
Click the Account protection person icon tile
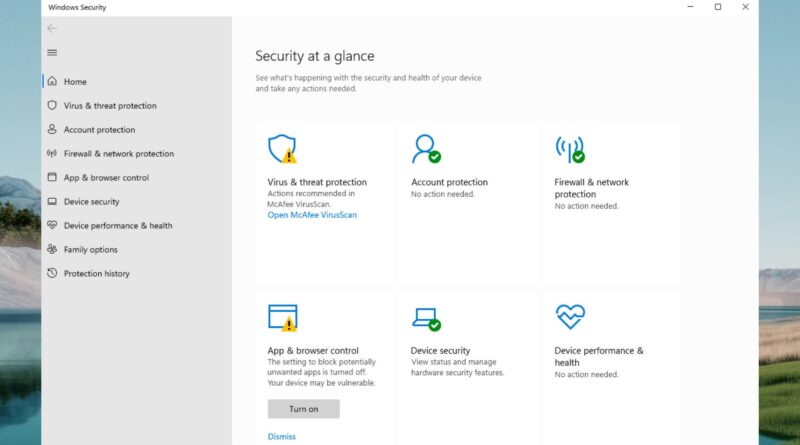(x=426, y=149)
